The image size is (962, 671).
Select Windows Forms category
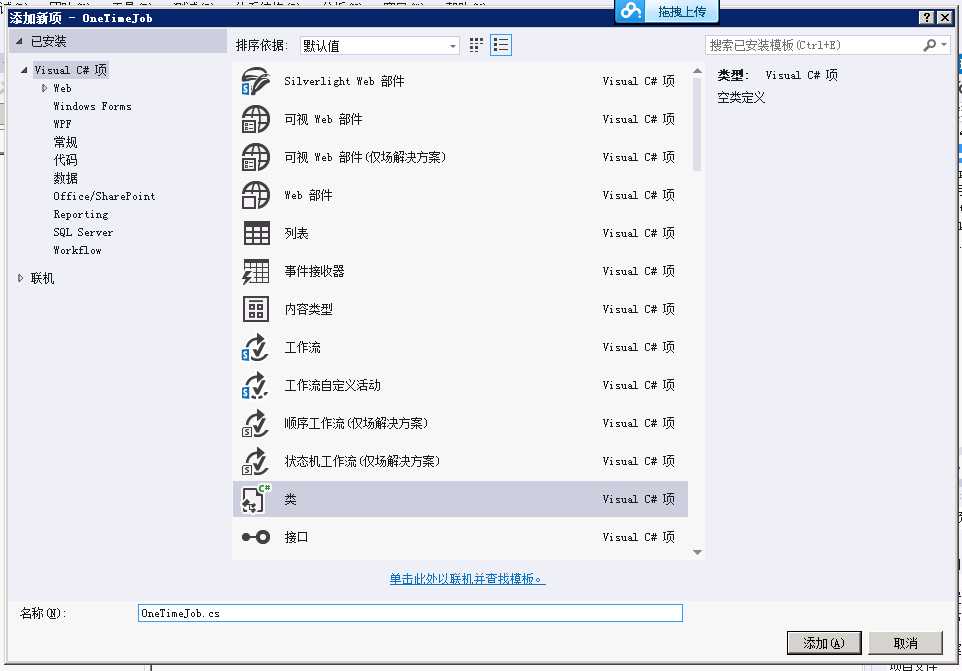click(92, 106)
